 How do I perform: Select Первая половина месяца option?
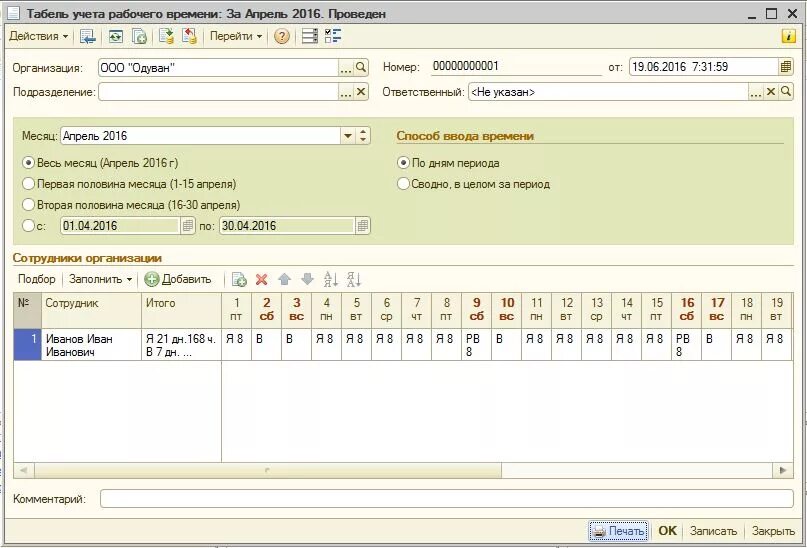click(28, 184)
